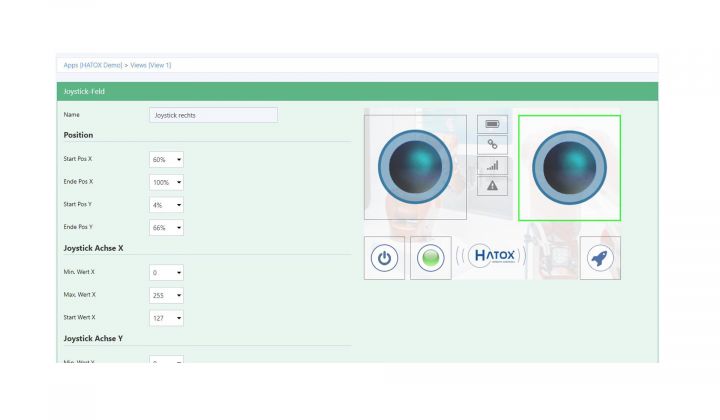This screenshot has height=420, width=720.
Task: Open the Start Wert X dropdown
Action: [166, 318]
